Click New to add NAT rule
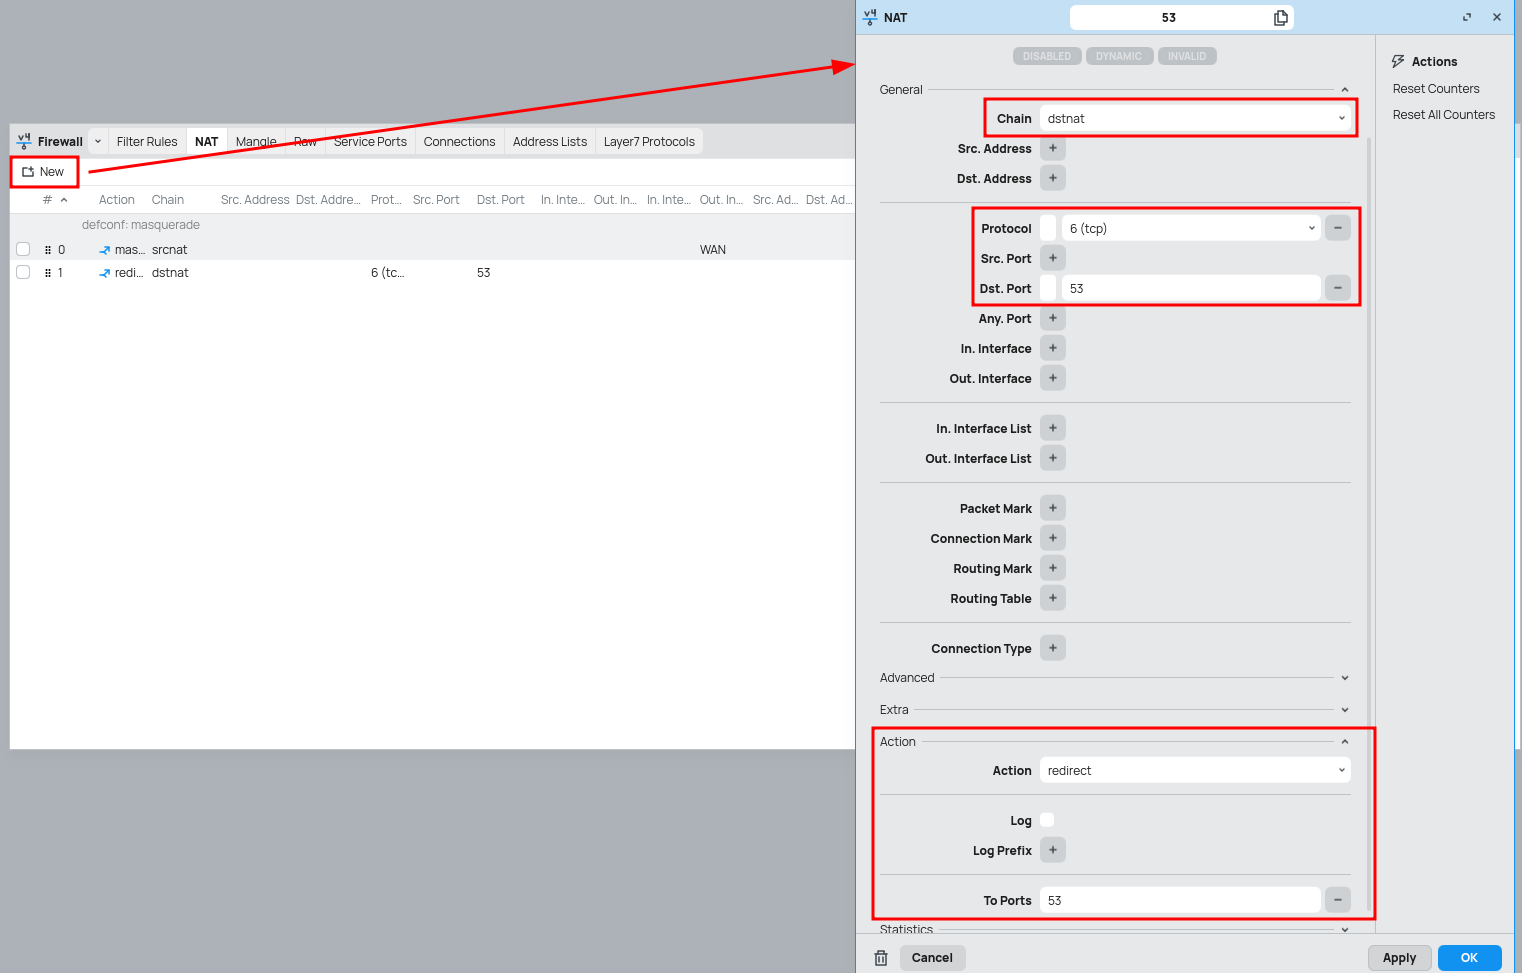1522x973 pixels. [44, 172]
